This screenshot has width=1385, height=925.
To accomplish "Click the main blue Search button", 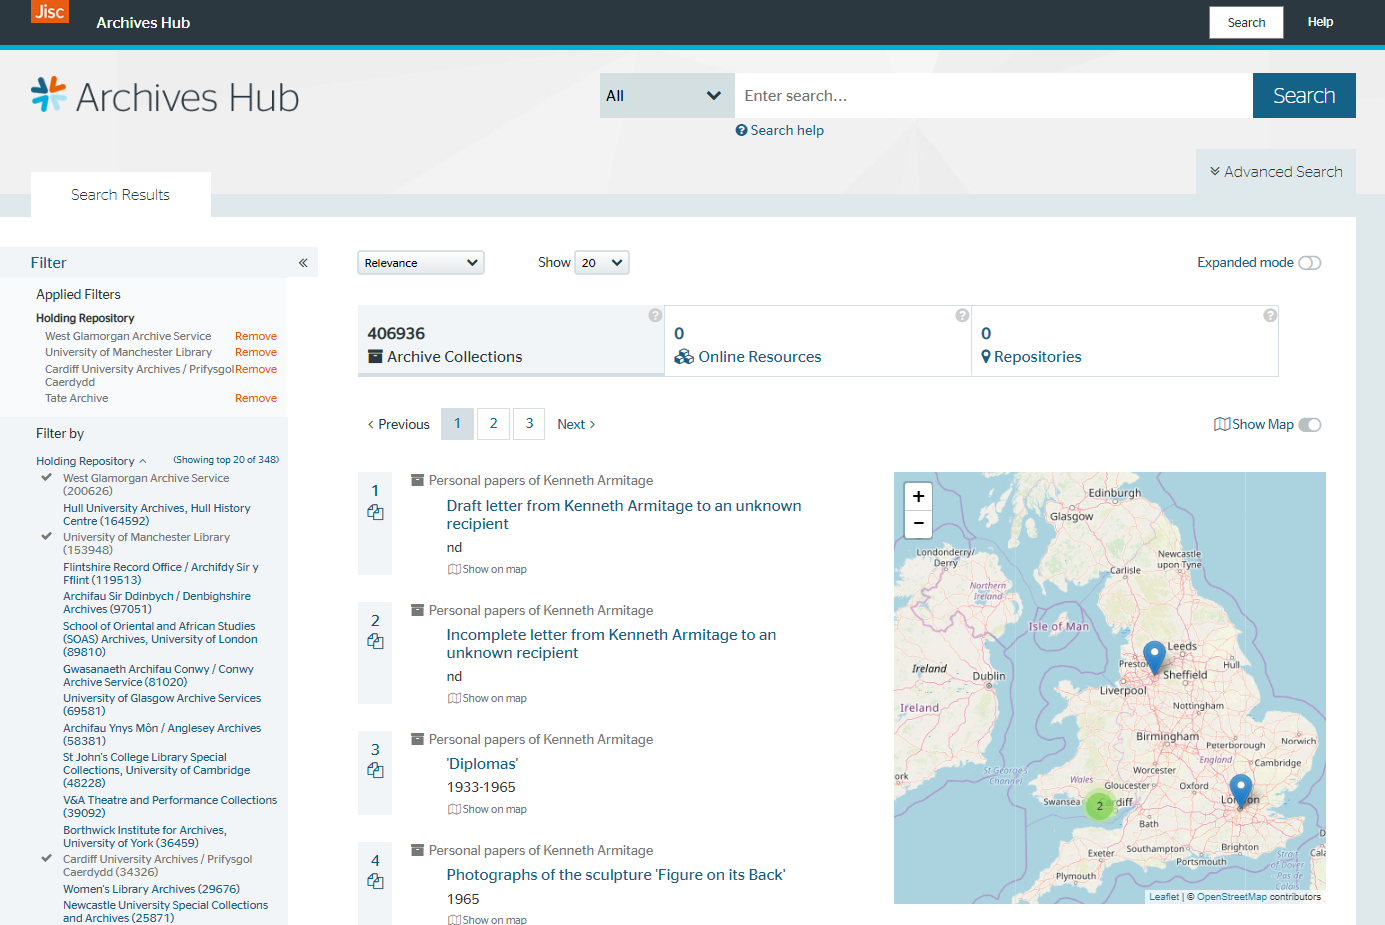I will pyautogui.click(x=1304, y=96).
